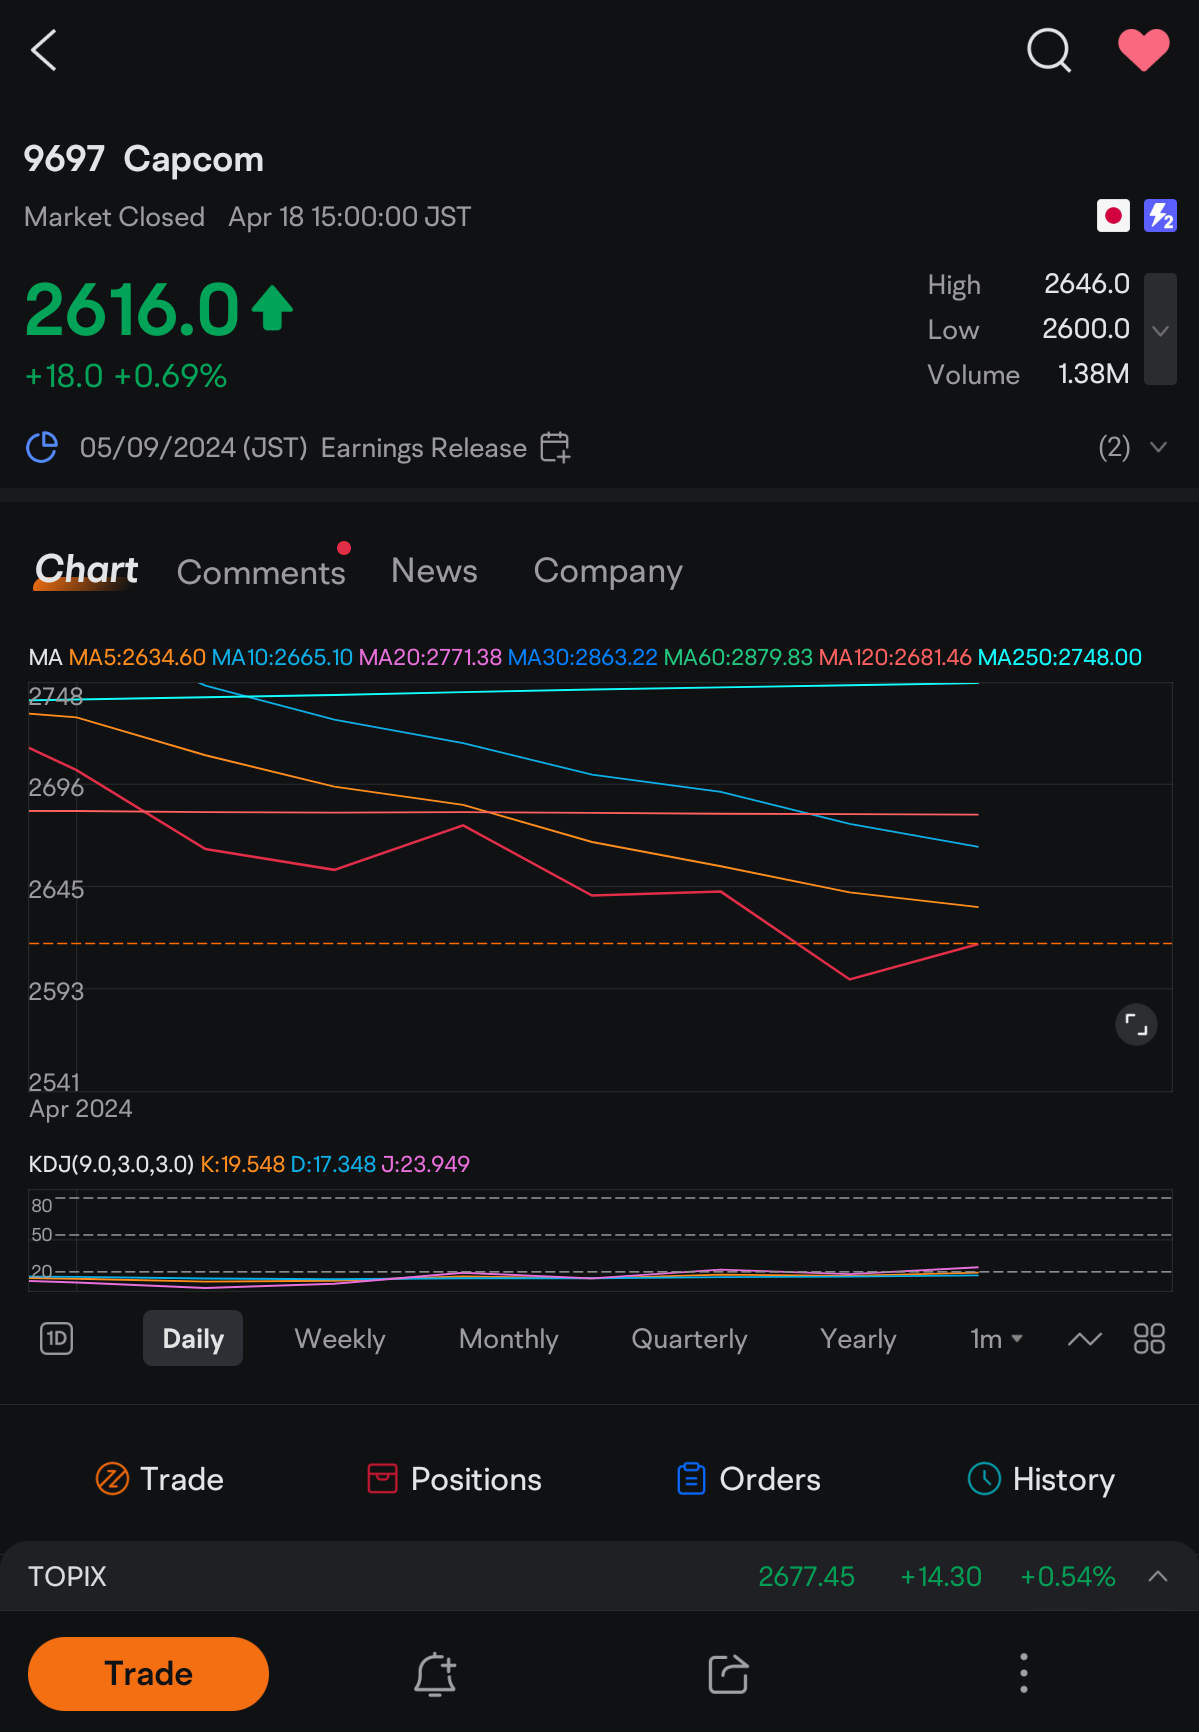The image size is (1199, 1732).
Task: Open History shortcut
Action: [1041, 1479]
